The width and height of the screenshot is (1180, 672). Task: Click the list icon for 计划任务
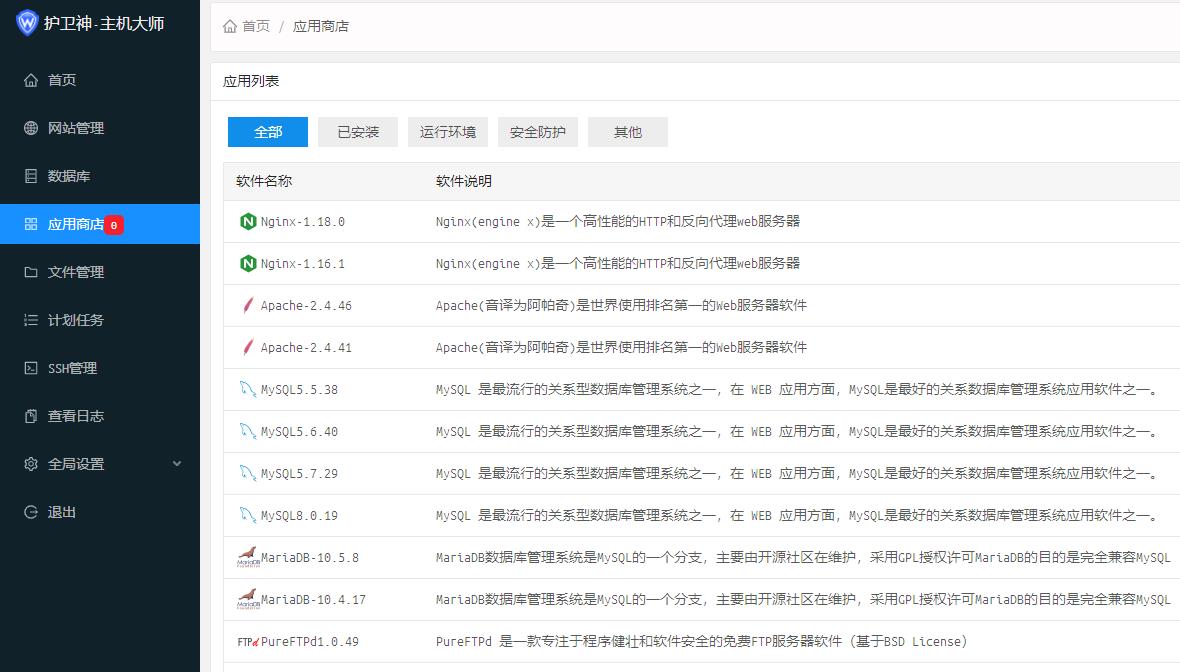pos(31,320)
